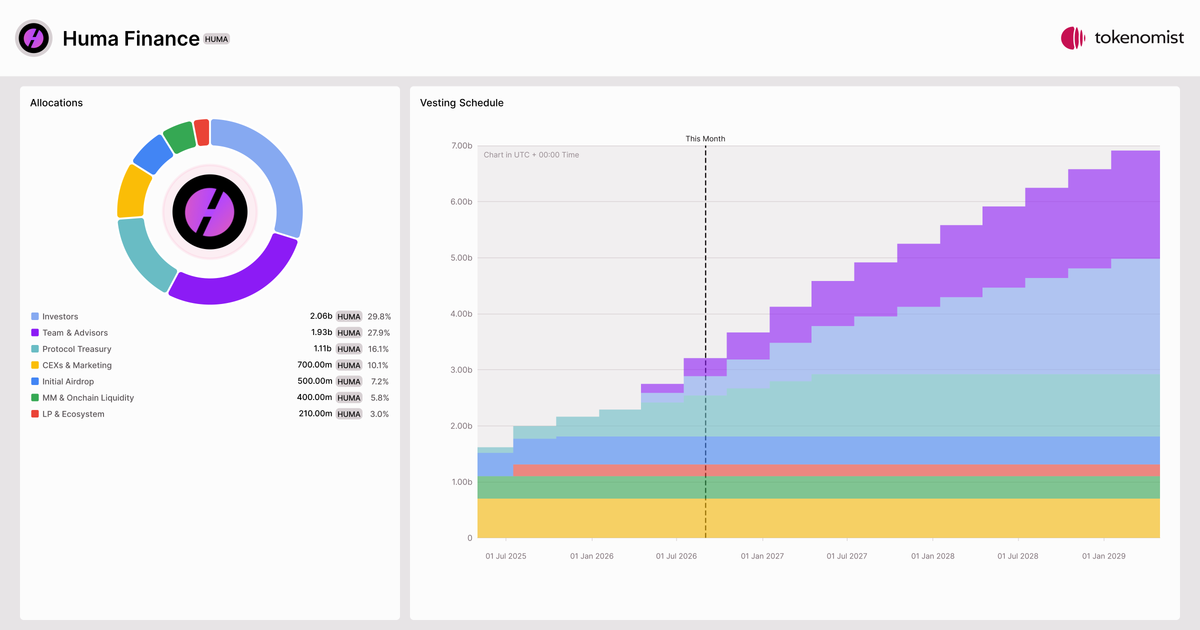Click the tokenomist logo icon
Screen dimensions: 1200x630
(x=1073, y=38)
